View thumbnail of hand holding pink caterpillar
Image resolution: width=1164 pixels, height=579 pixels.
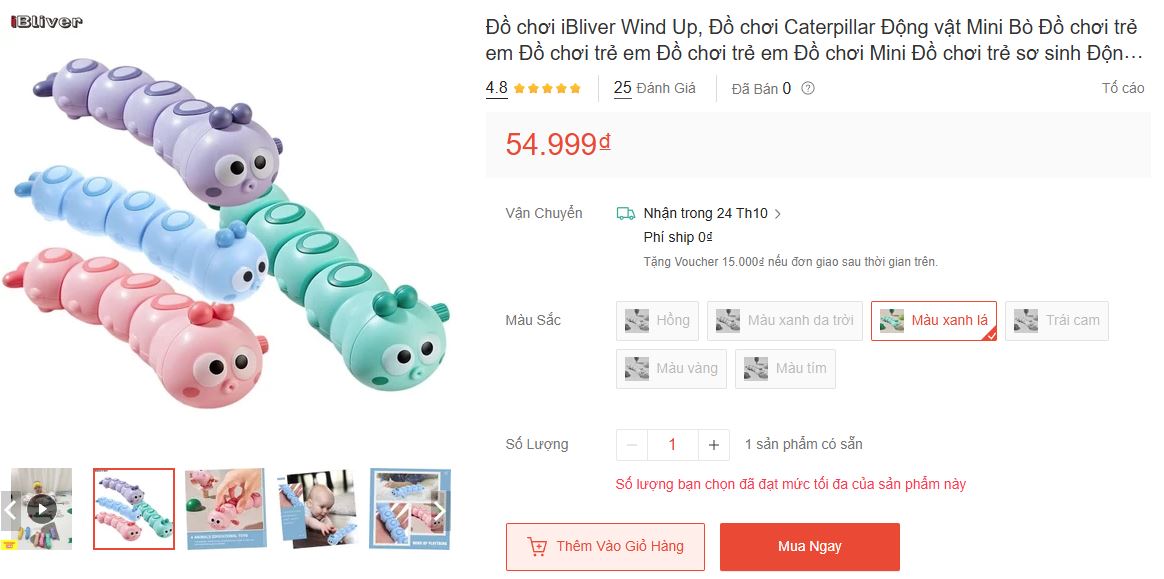(226, 509)
